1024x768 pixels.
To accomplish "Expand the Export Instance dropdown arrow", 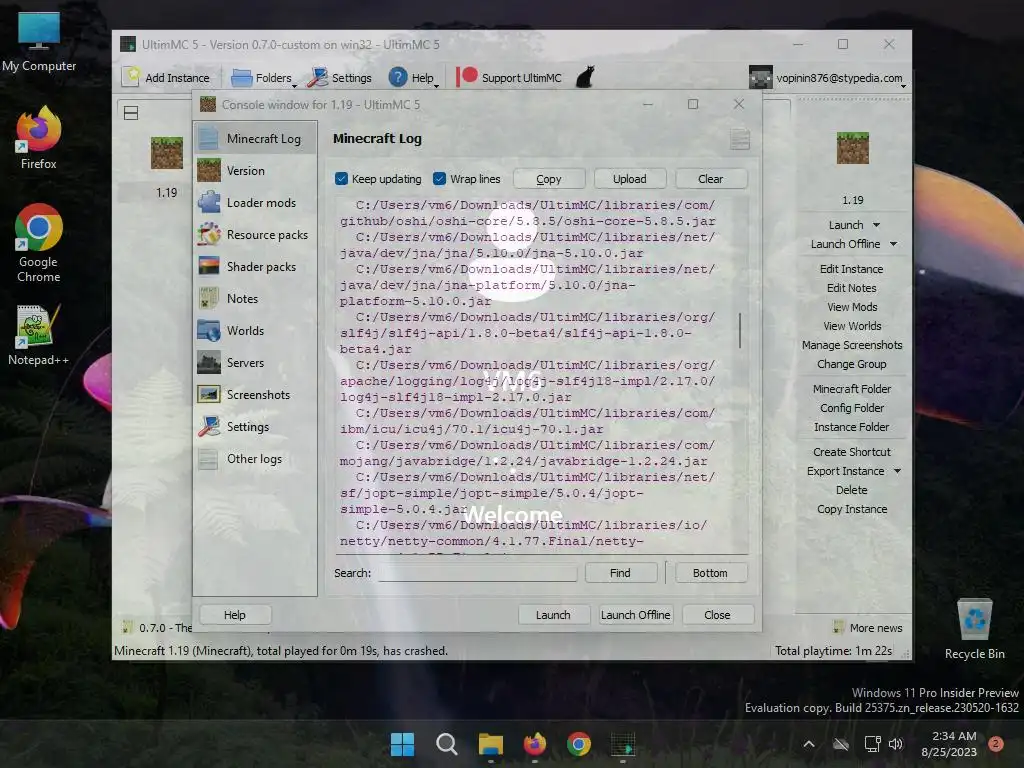I will click(897, 471).
